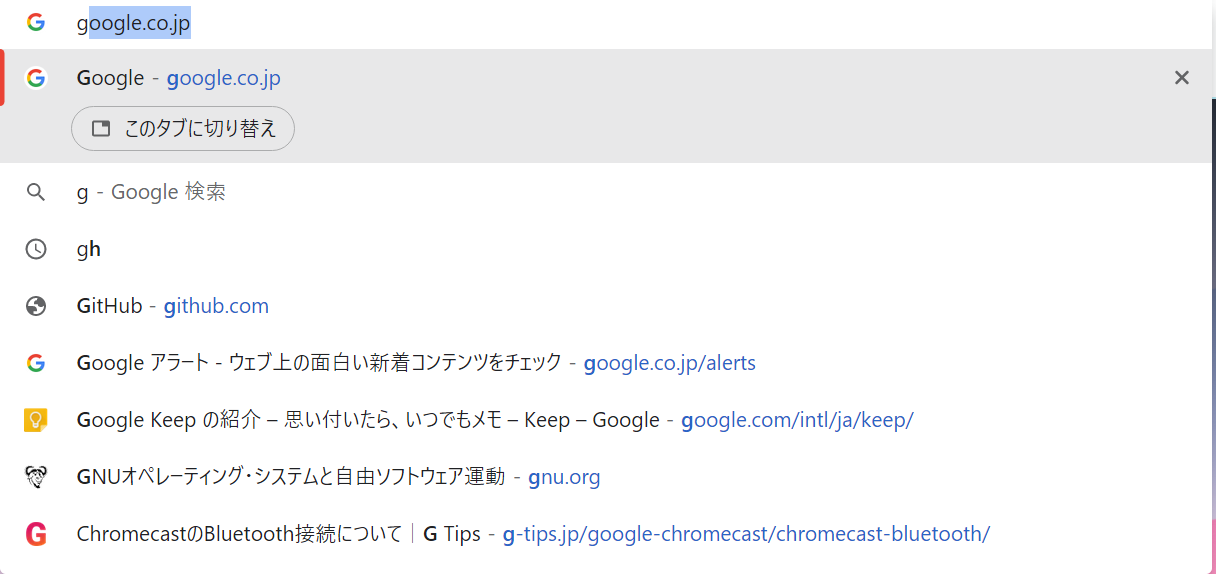1216x574 pixels.
Task: Choose the gh history suggestion
Action: 89,249
